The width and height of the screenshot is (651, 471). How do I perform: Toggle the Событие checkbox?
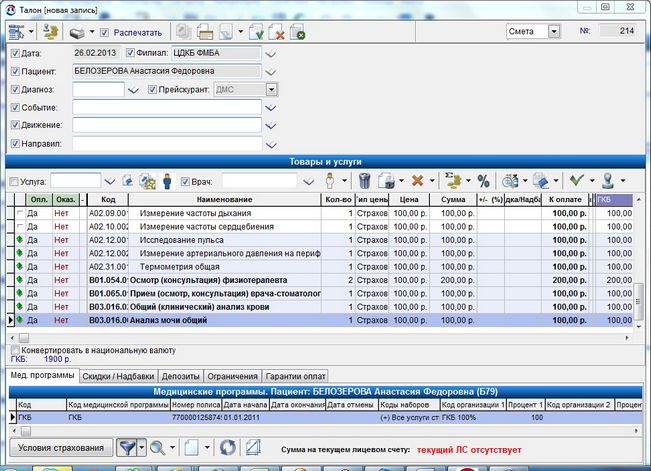pos(15,108)
